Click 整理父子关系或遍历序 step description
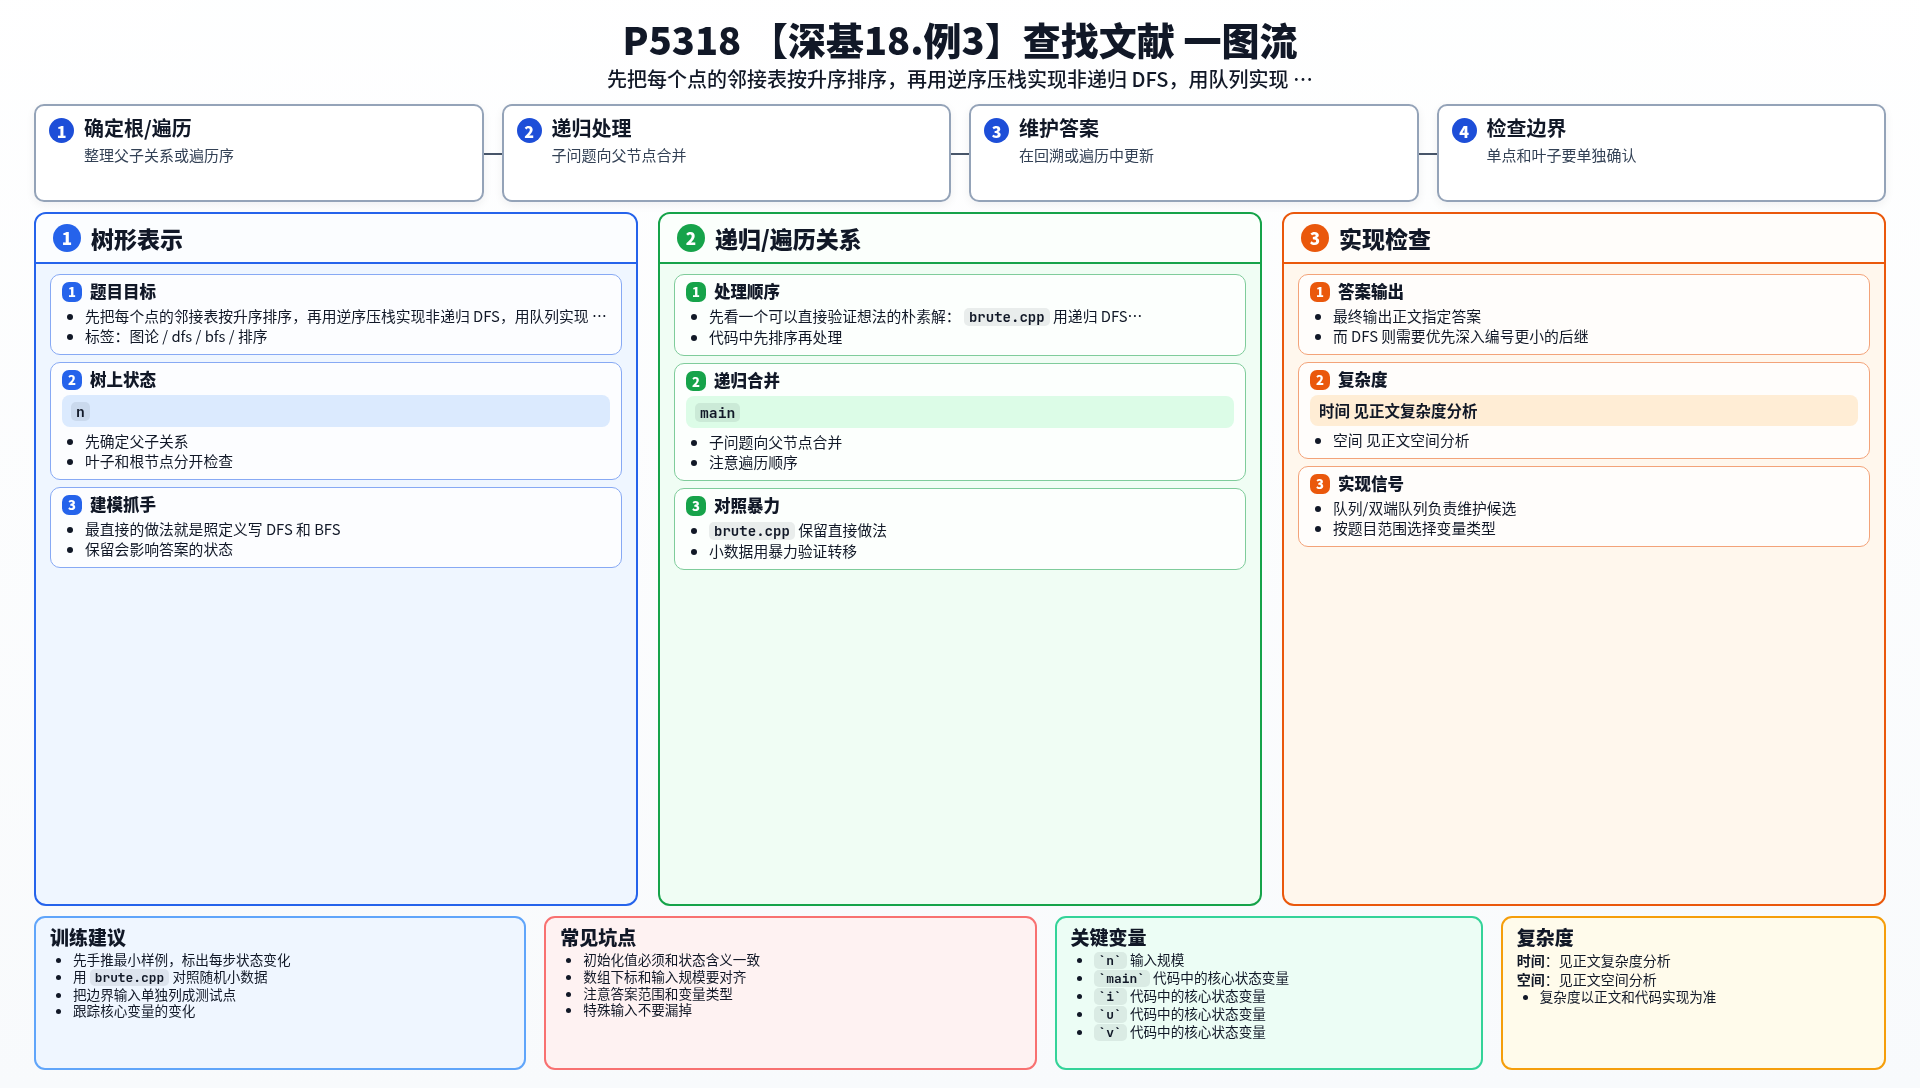 click(159, 156)
